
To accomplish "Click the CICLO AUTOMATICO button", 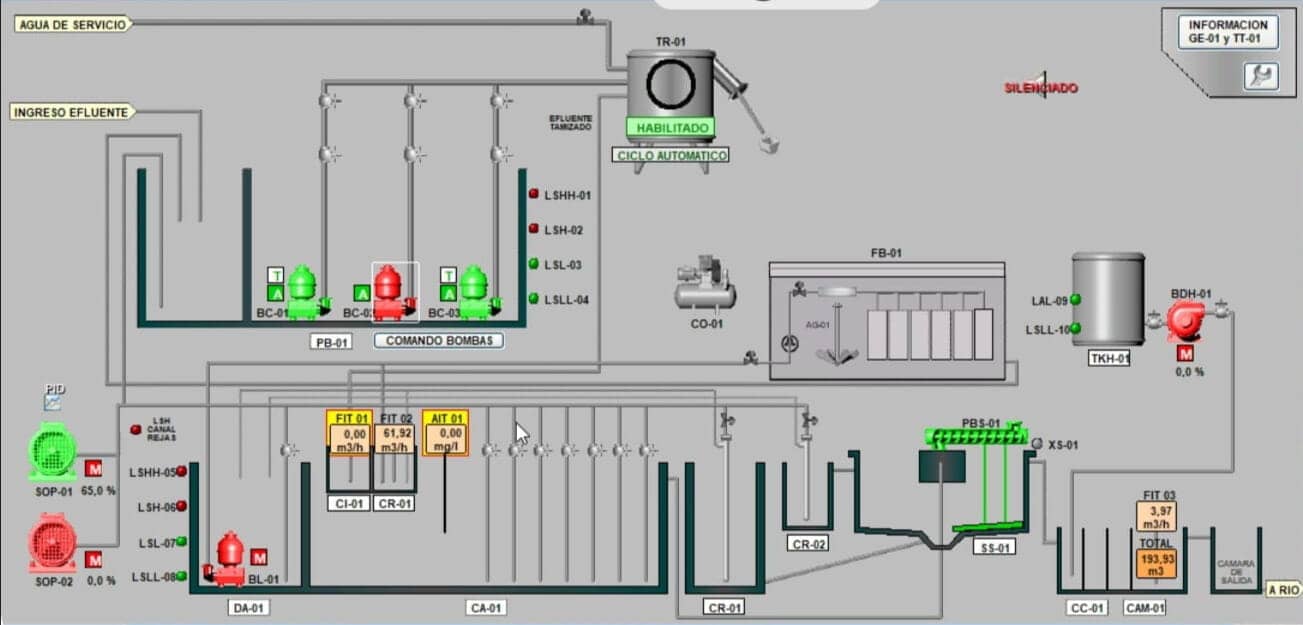I will 670,156.
